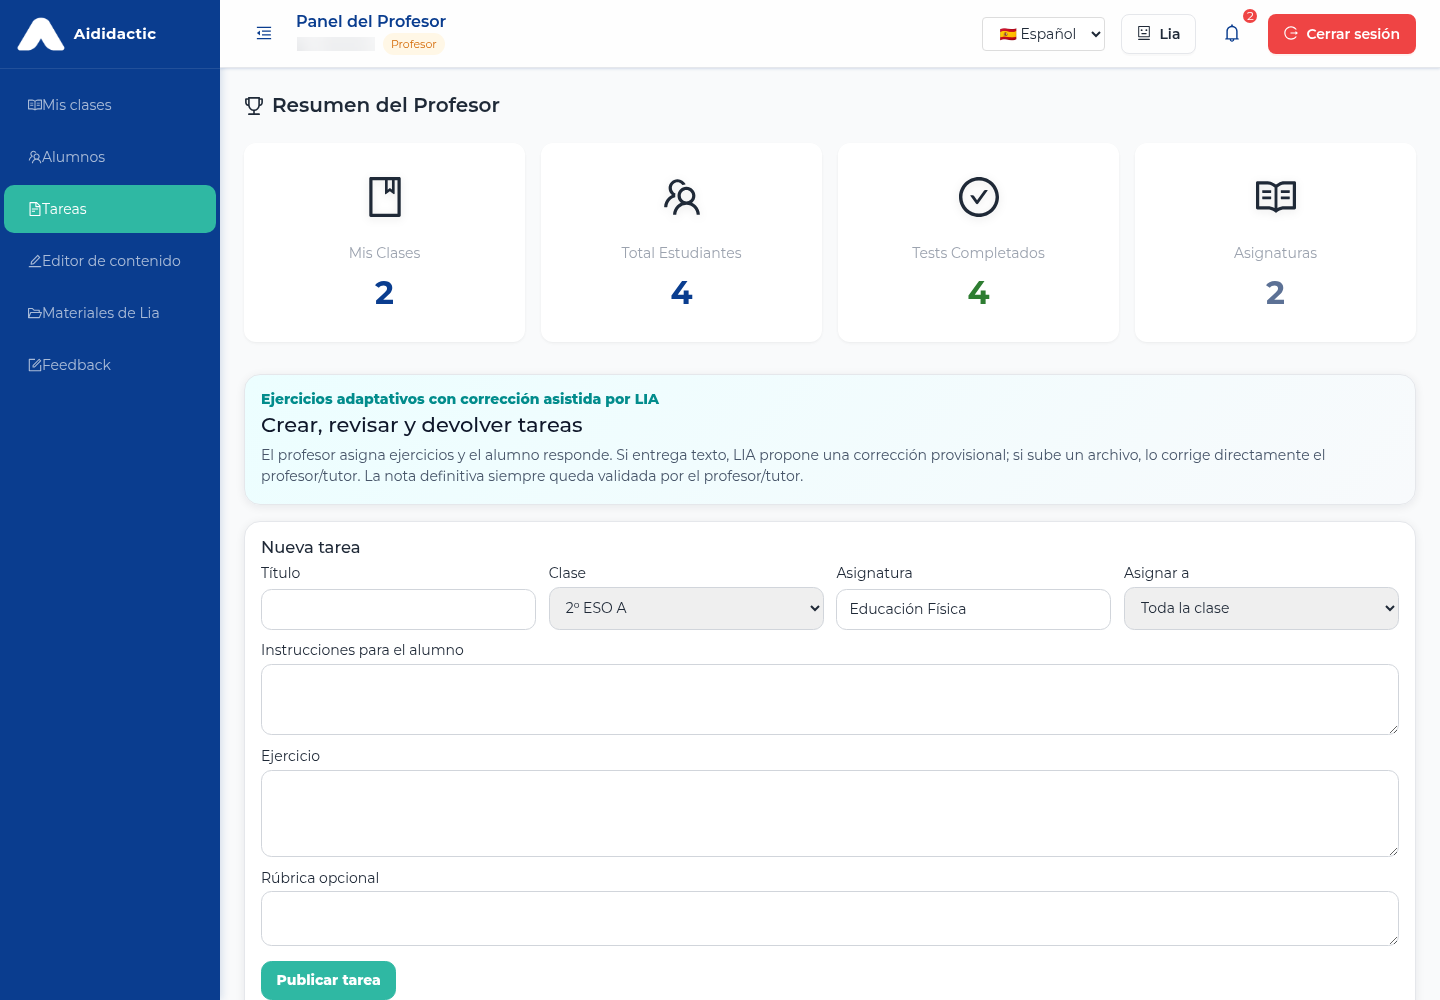This screenshot has height=1000, width=1440.
Task: Focus the Título input field
Action: click(x=398, y=609)
